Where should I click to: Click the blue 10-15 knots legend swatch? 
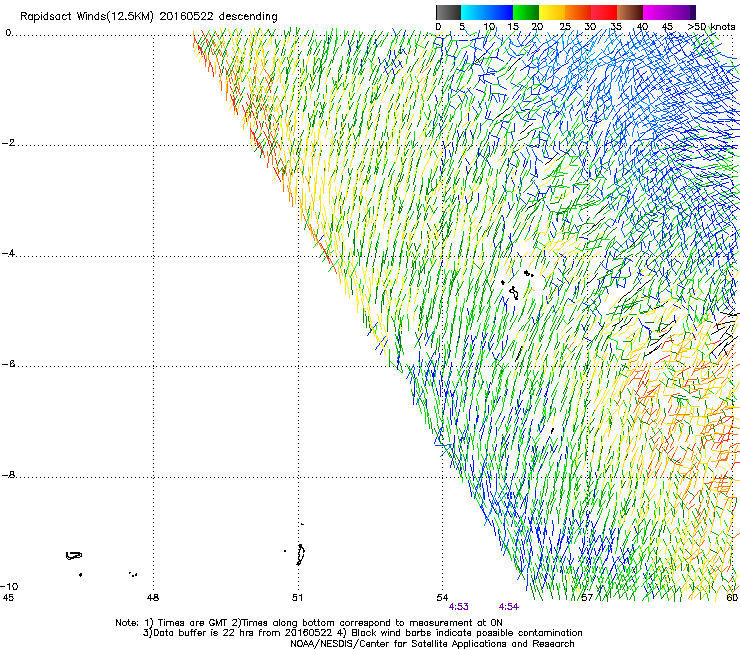point(500,12)
